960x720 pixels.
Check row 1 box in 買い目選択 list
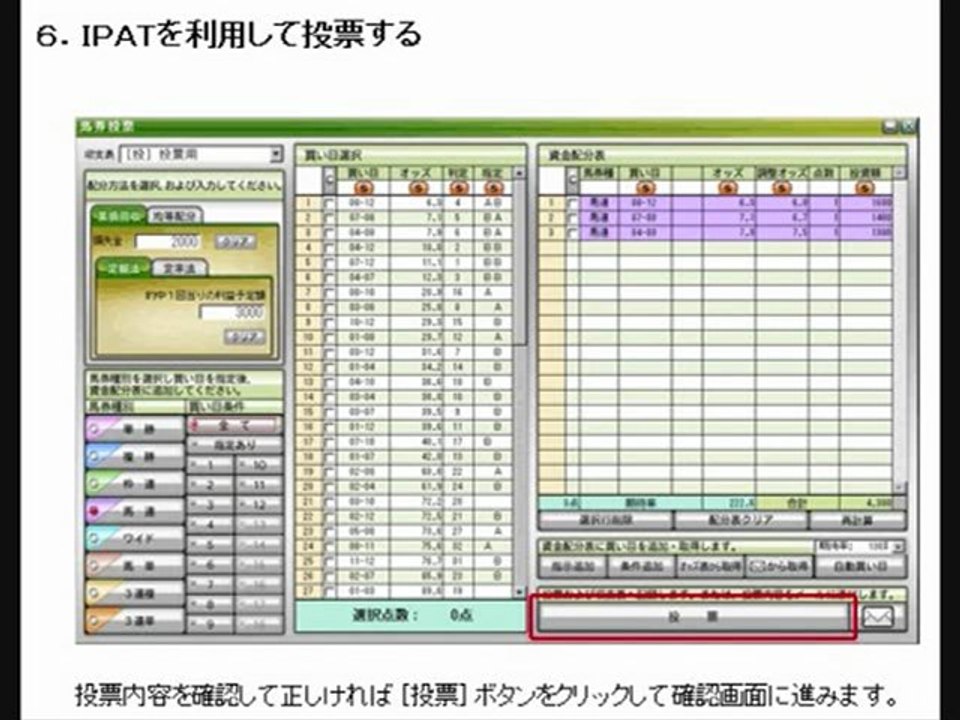point(329,203)
